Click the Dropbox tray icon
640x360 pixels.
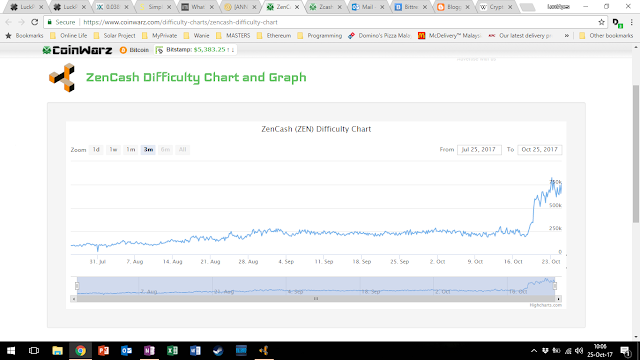pos(545,351)
